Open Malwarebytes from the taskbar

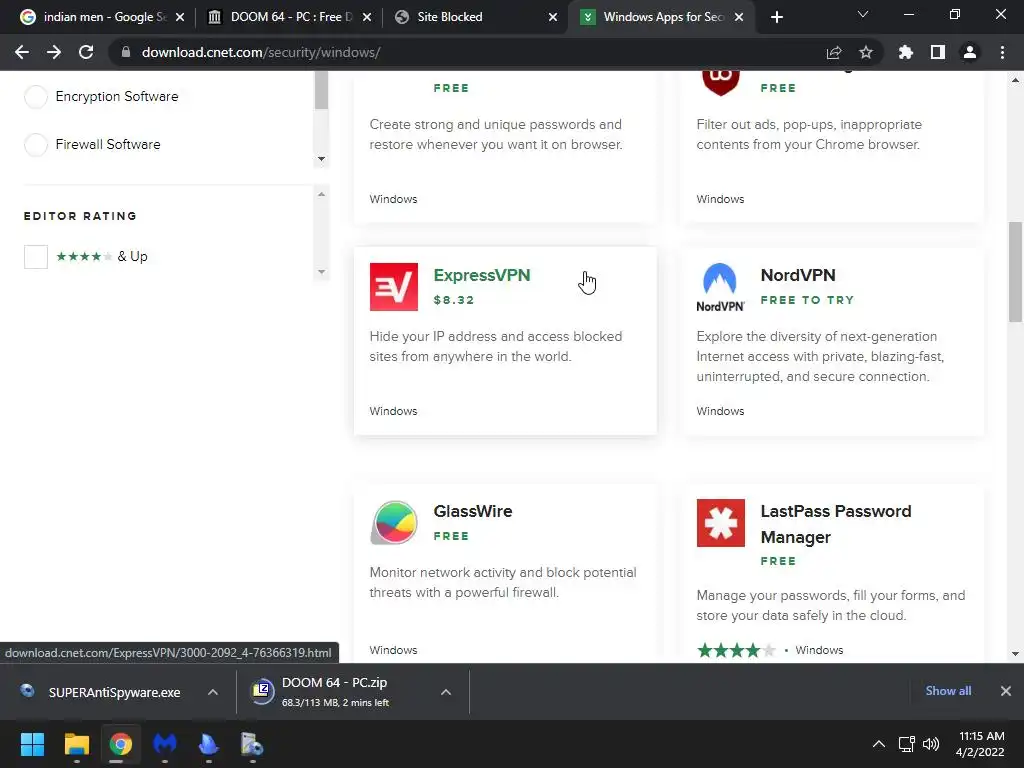click(x=165, y=744)
